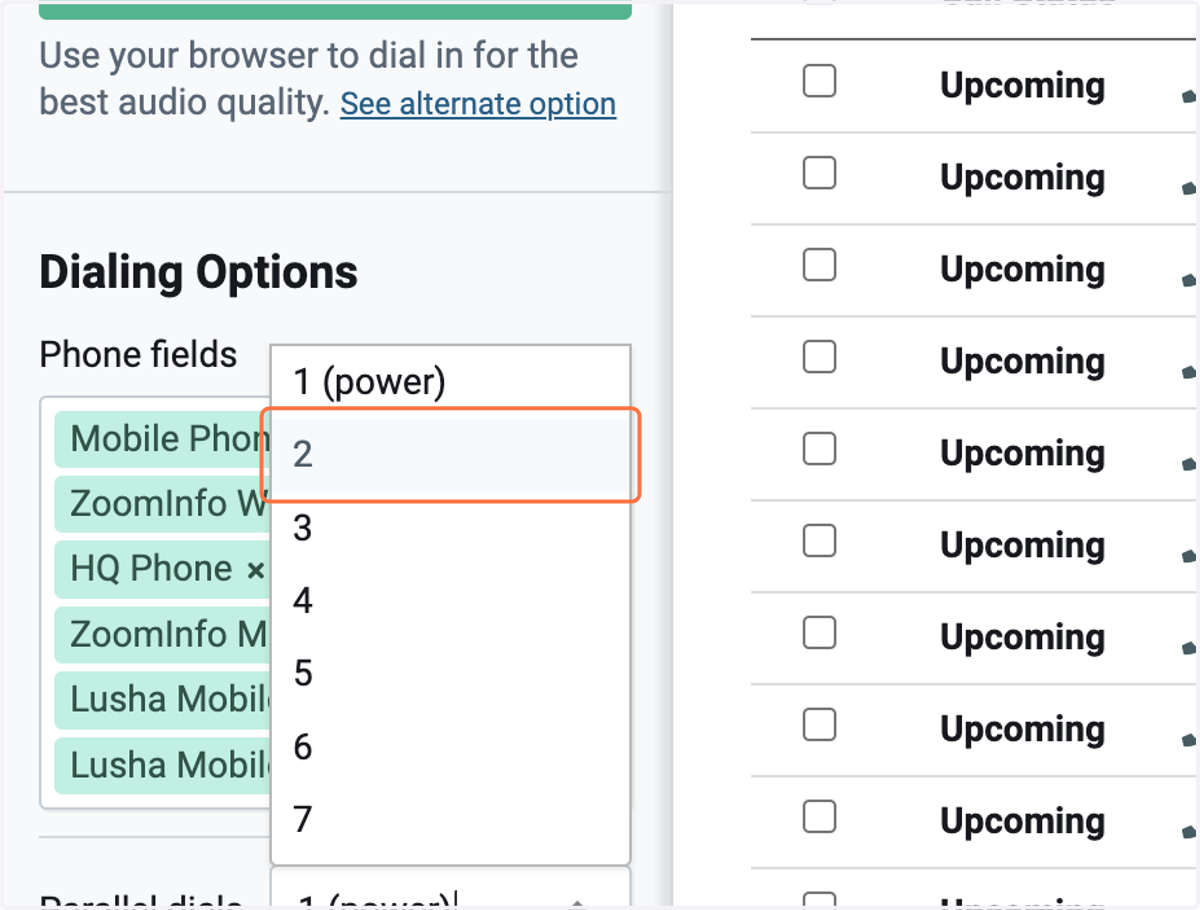Remove the HQ Phone tag with ×
Viewport: 1200px width, 910px height.
[256, 570]
